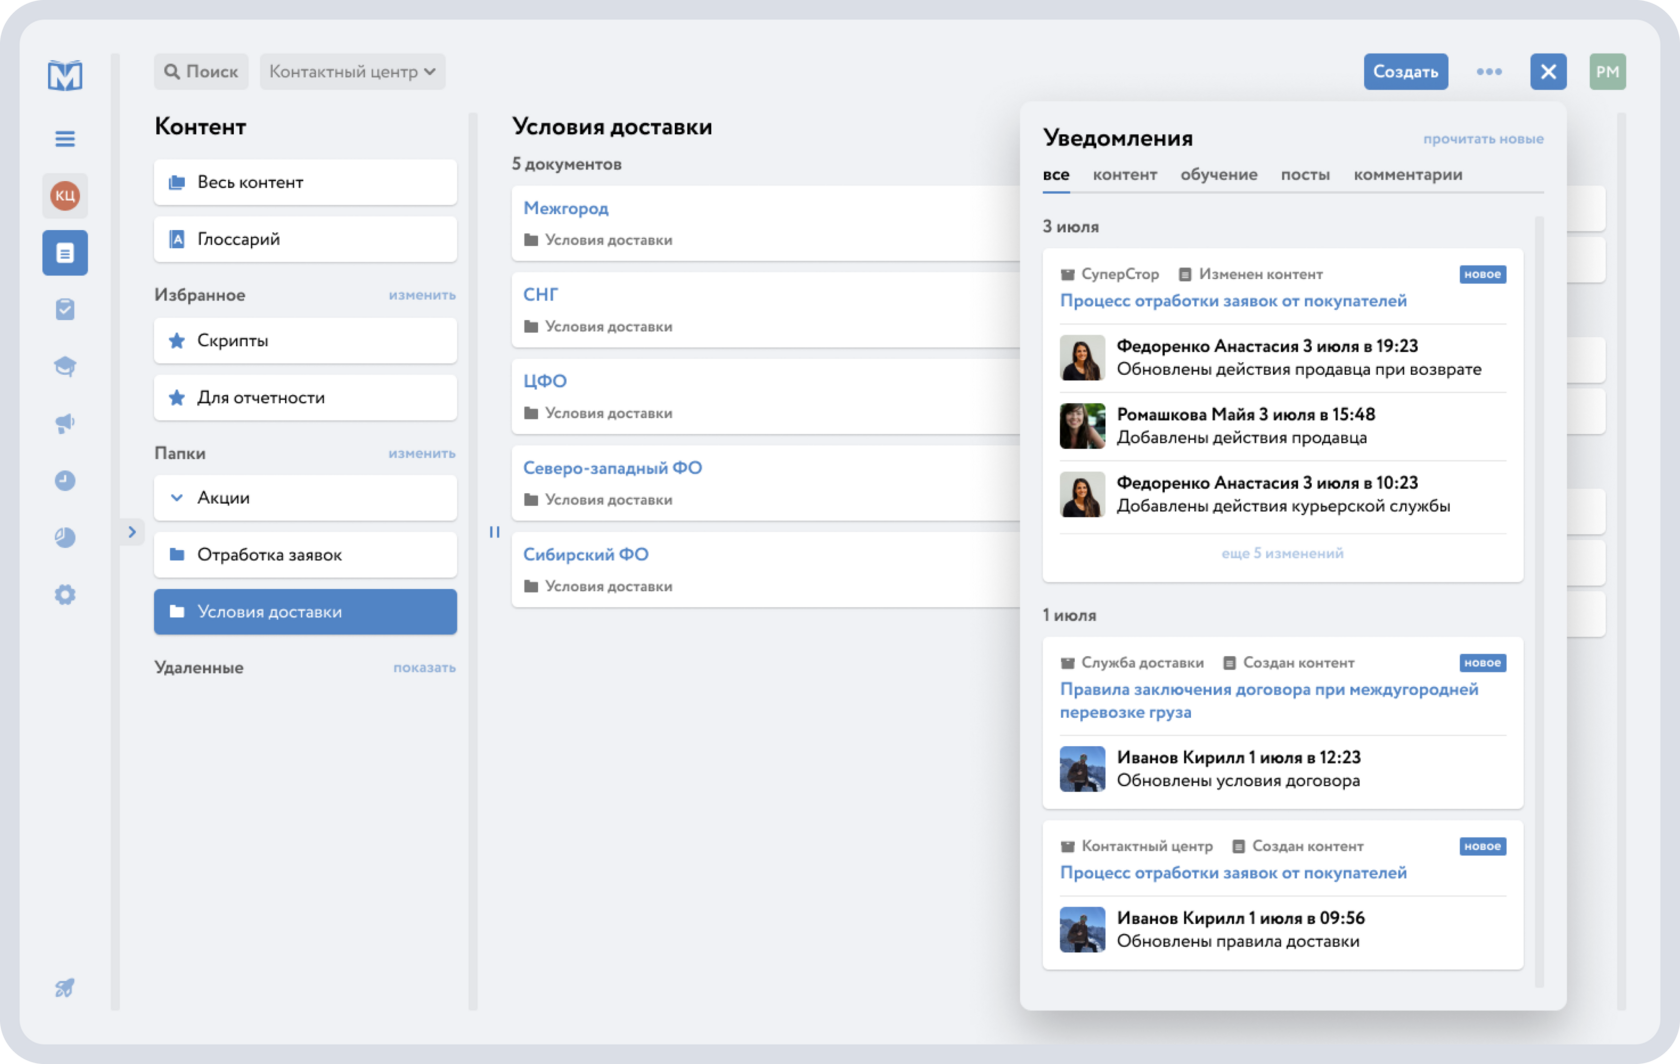Click прочитать новые link
The image size is (1680, 1064).
click(x=1483, y=139)
